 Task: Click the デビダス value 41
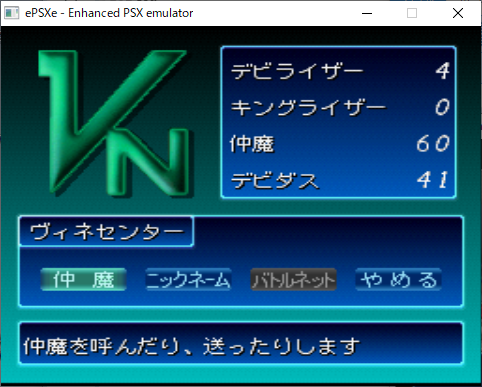432,180
